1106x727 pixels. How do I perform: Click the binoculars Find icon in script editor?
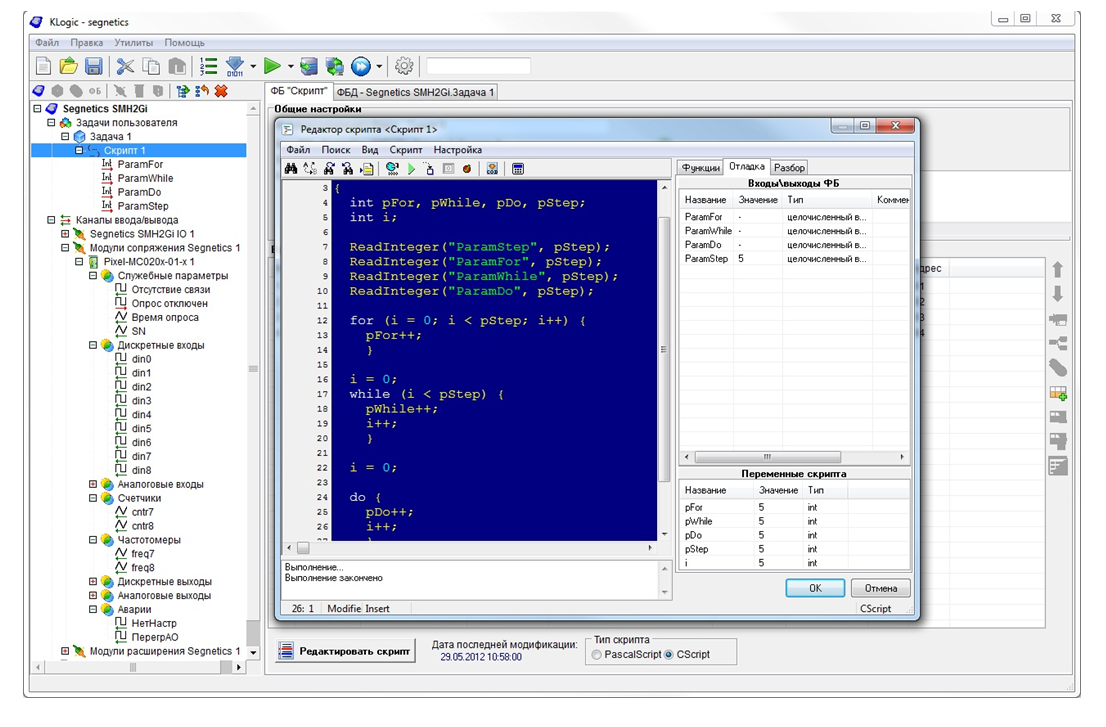291,169
